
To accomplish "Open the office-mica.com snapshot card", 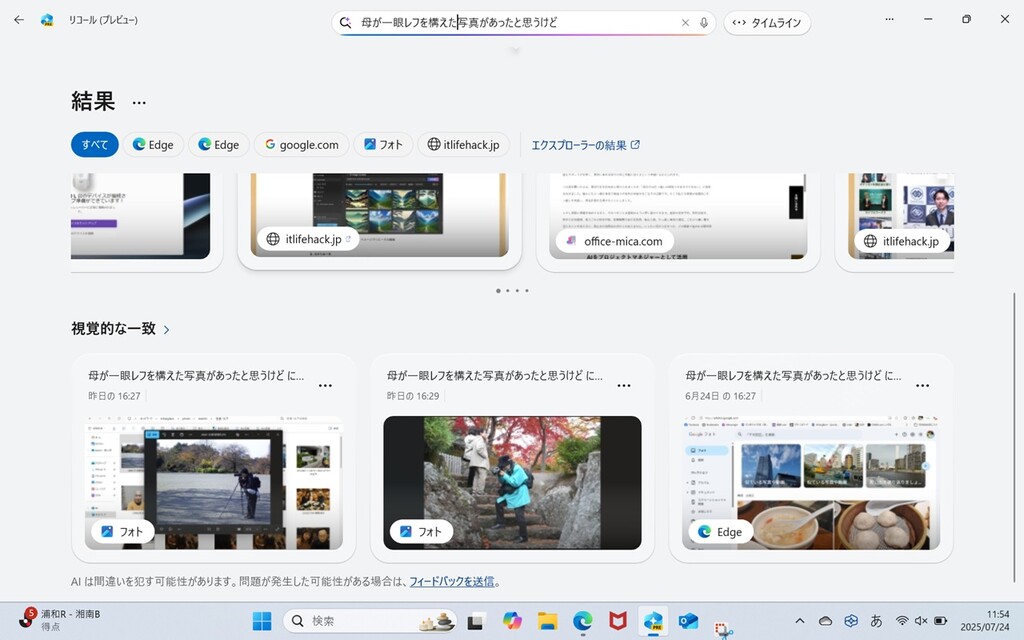I will pos(678,216).
